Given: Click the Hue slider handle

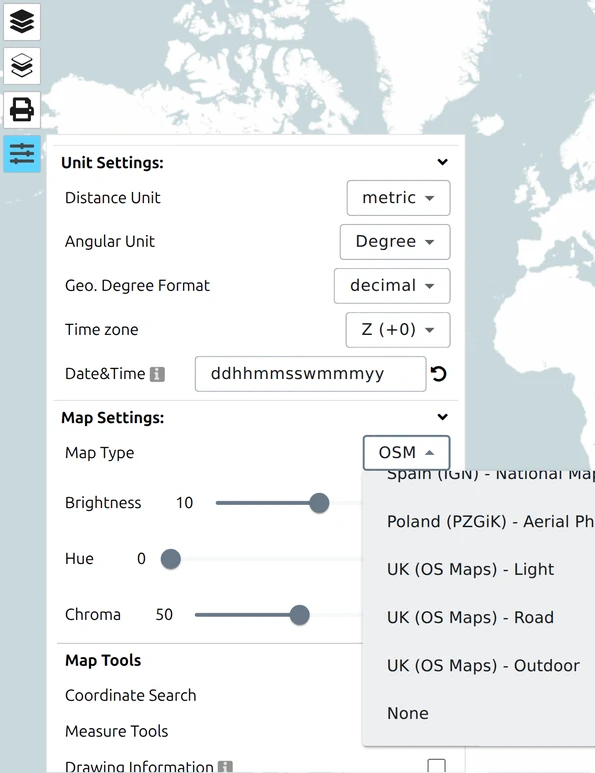Looking at the screenshot, I should tap(171, 559).
